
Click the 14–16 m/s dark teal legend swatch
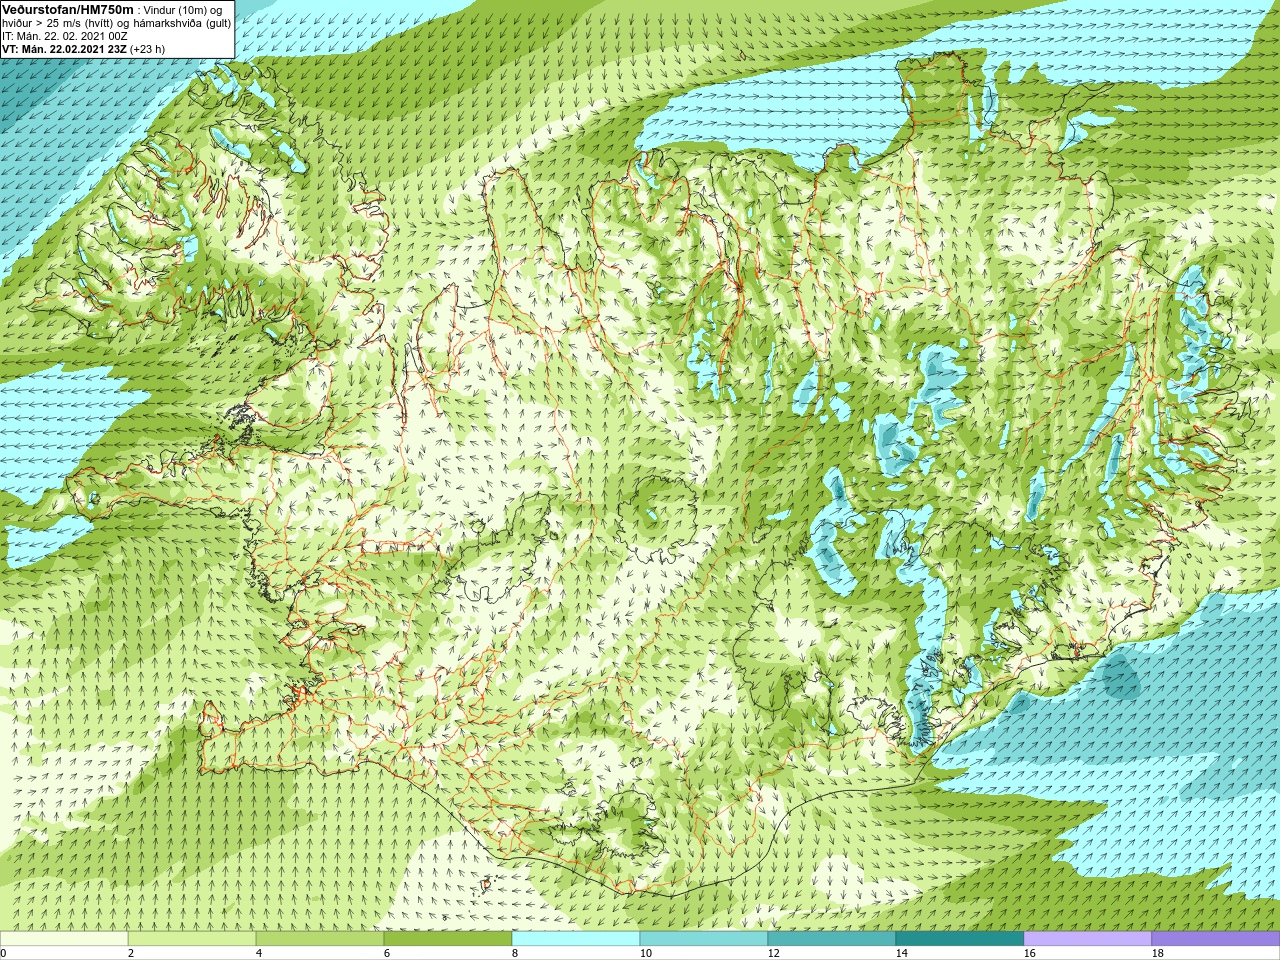point(960,939)
